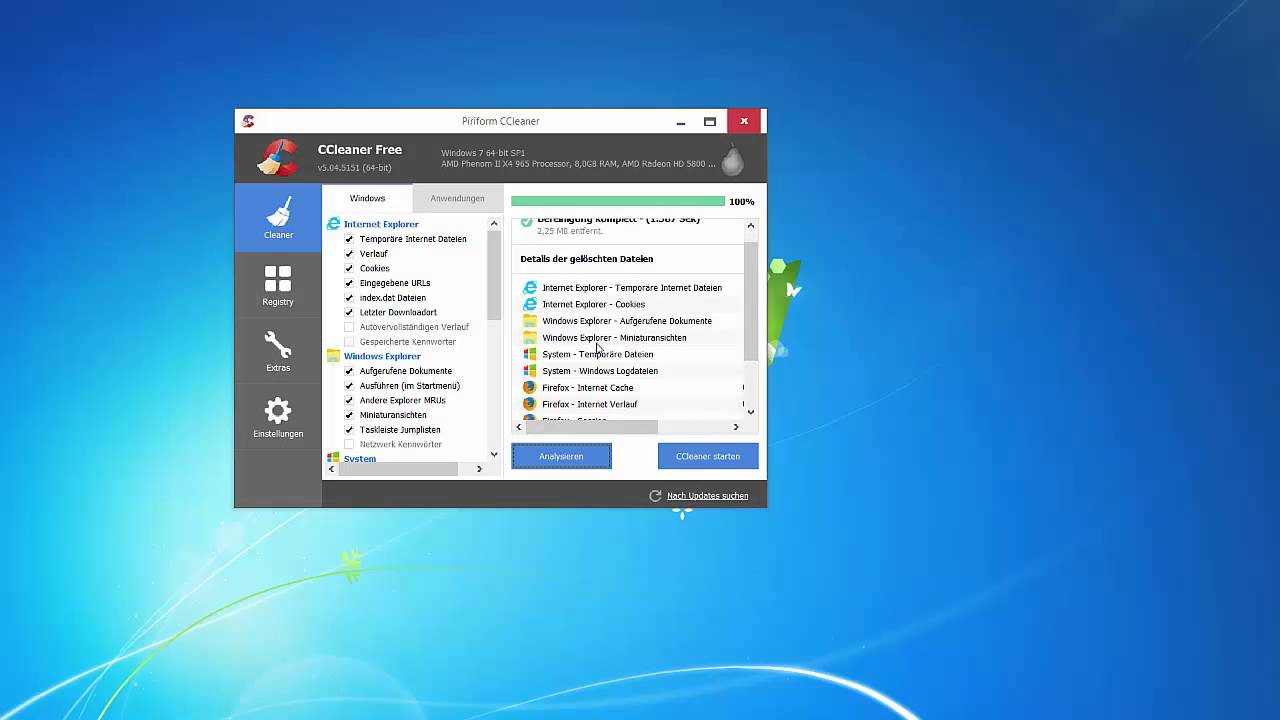Select the System category heading

pyautogui.click(x=360, y=459)
